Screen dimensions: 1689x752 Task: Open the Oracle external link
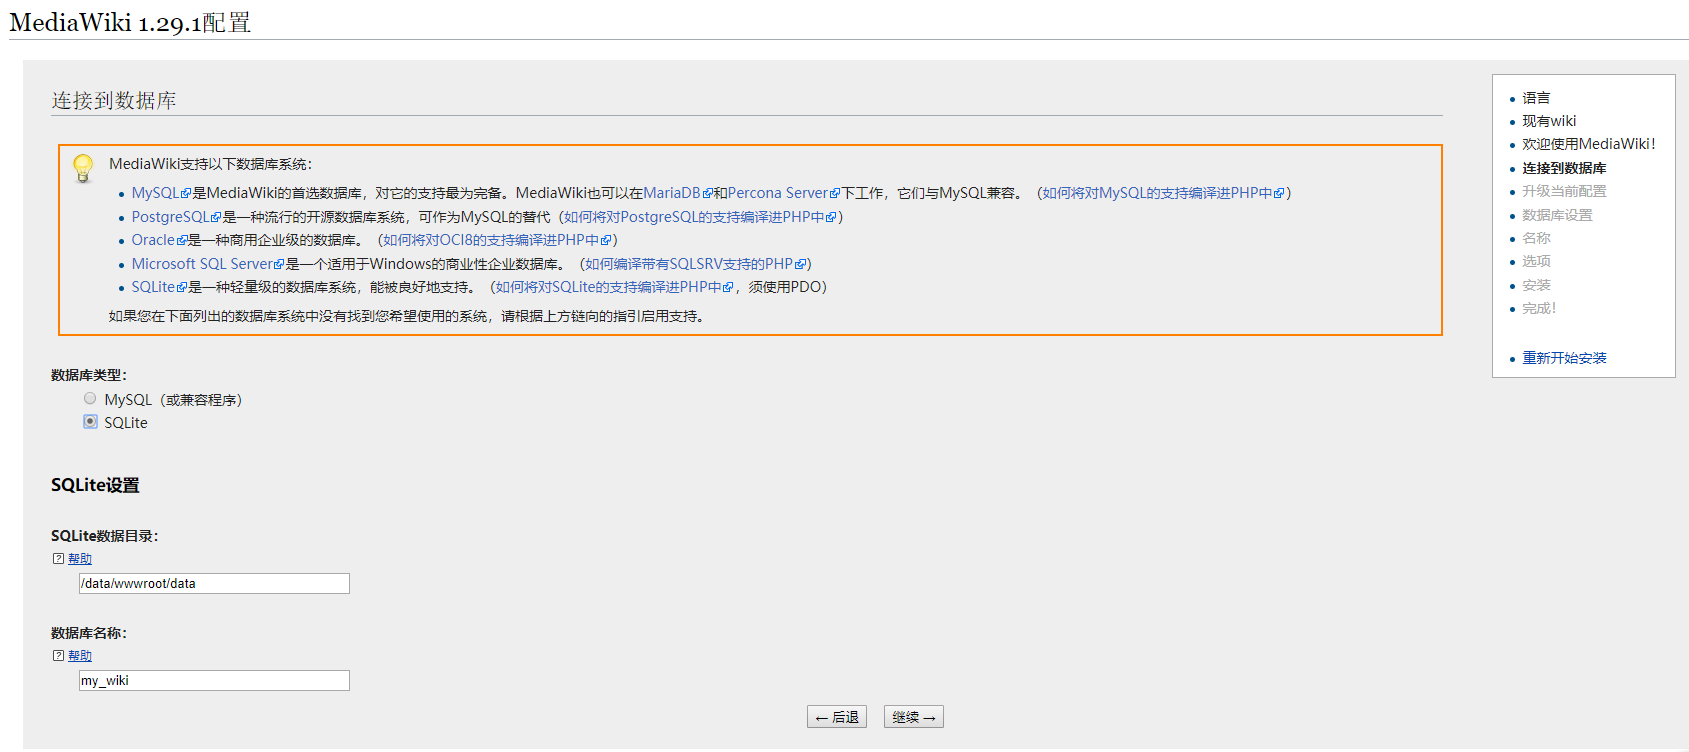(x=159, y=240)
